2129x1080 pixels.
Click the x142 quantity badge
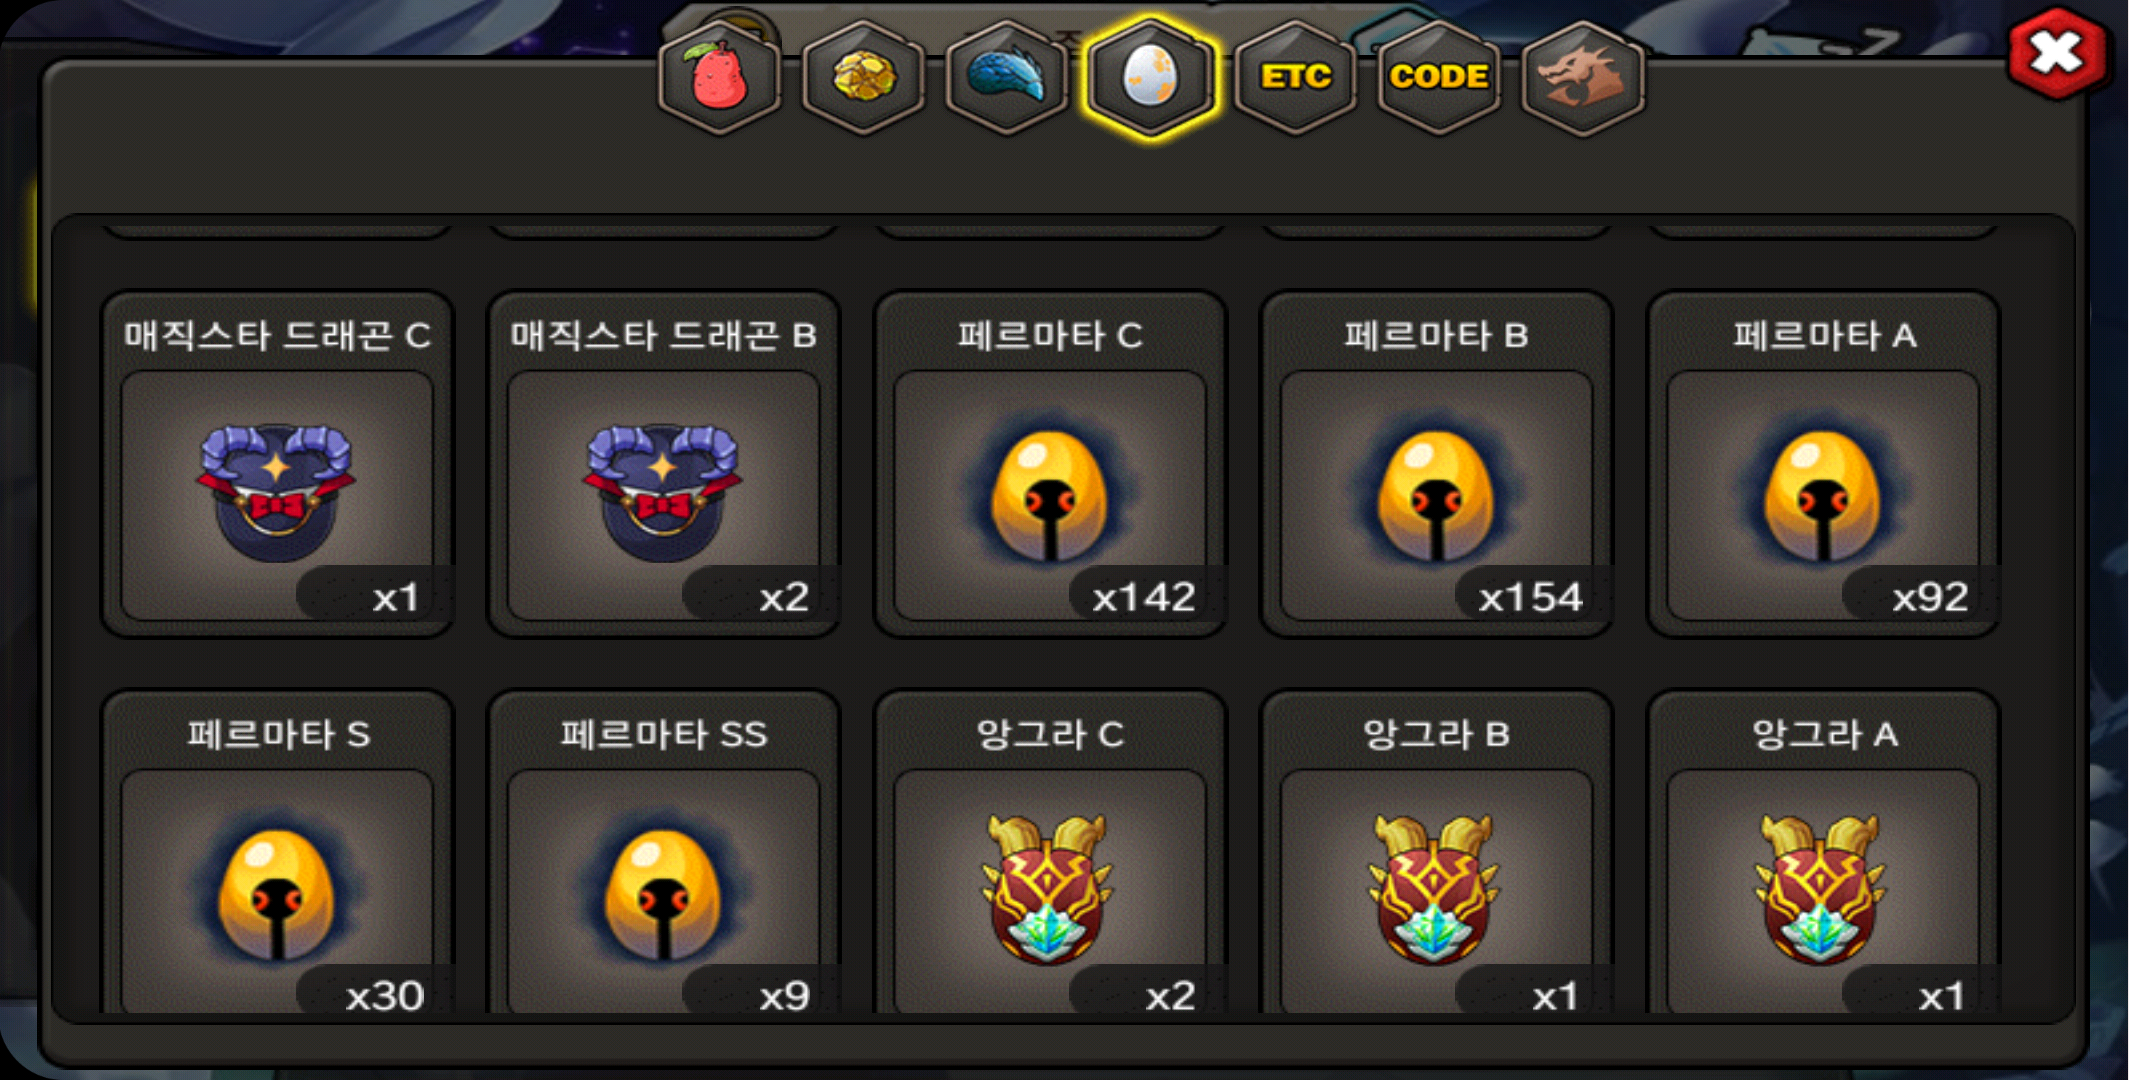(1143, 597)
